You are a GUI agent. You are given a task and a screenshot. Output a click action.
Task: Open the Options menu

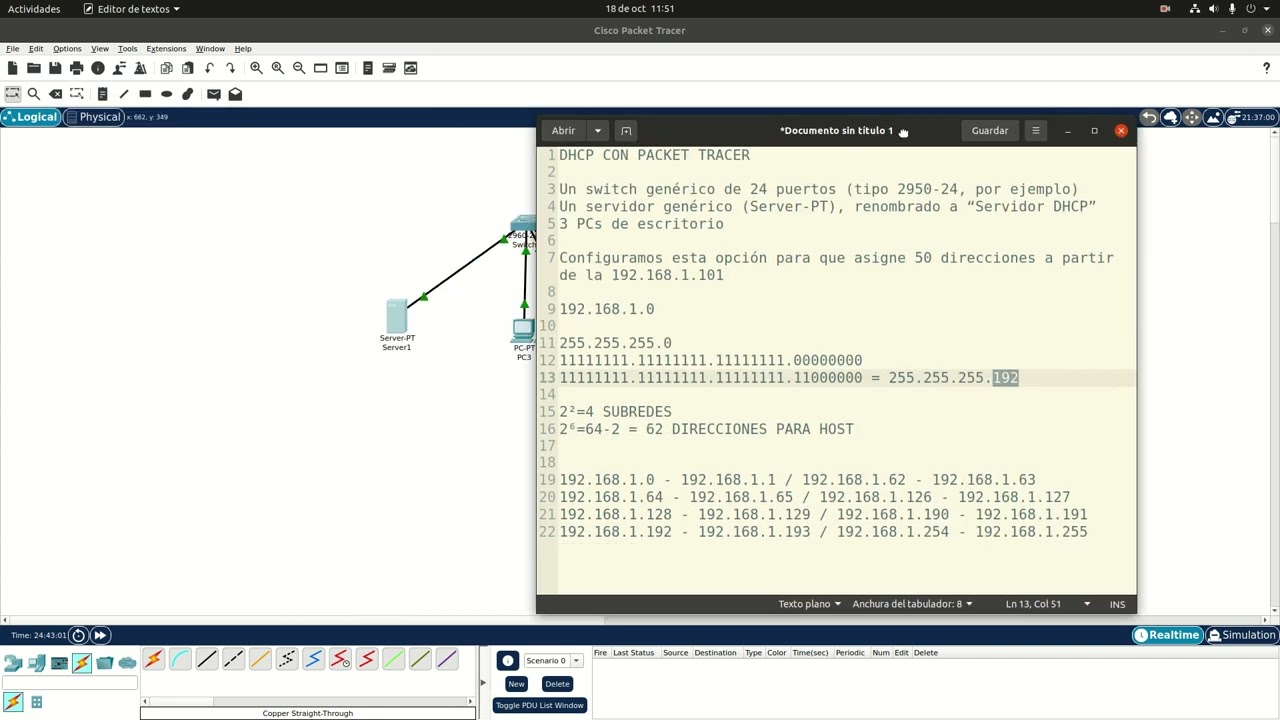coord(67,48)
